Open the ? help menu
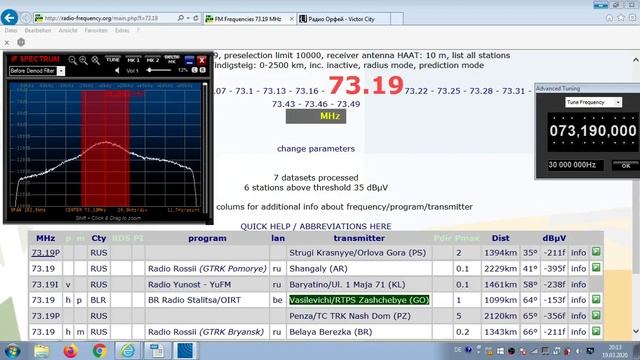The image size is (640, 360). [138, 30]
